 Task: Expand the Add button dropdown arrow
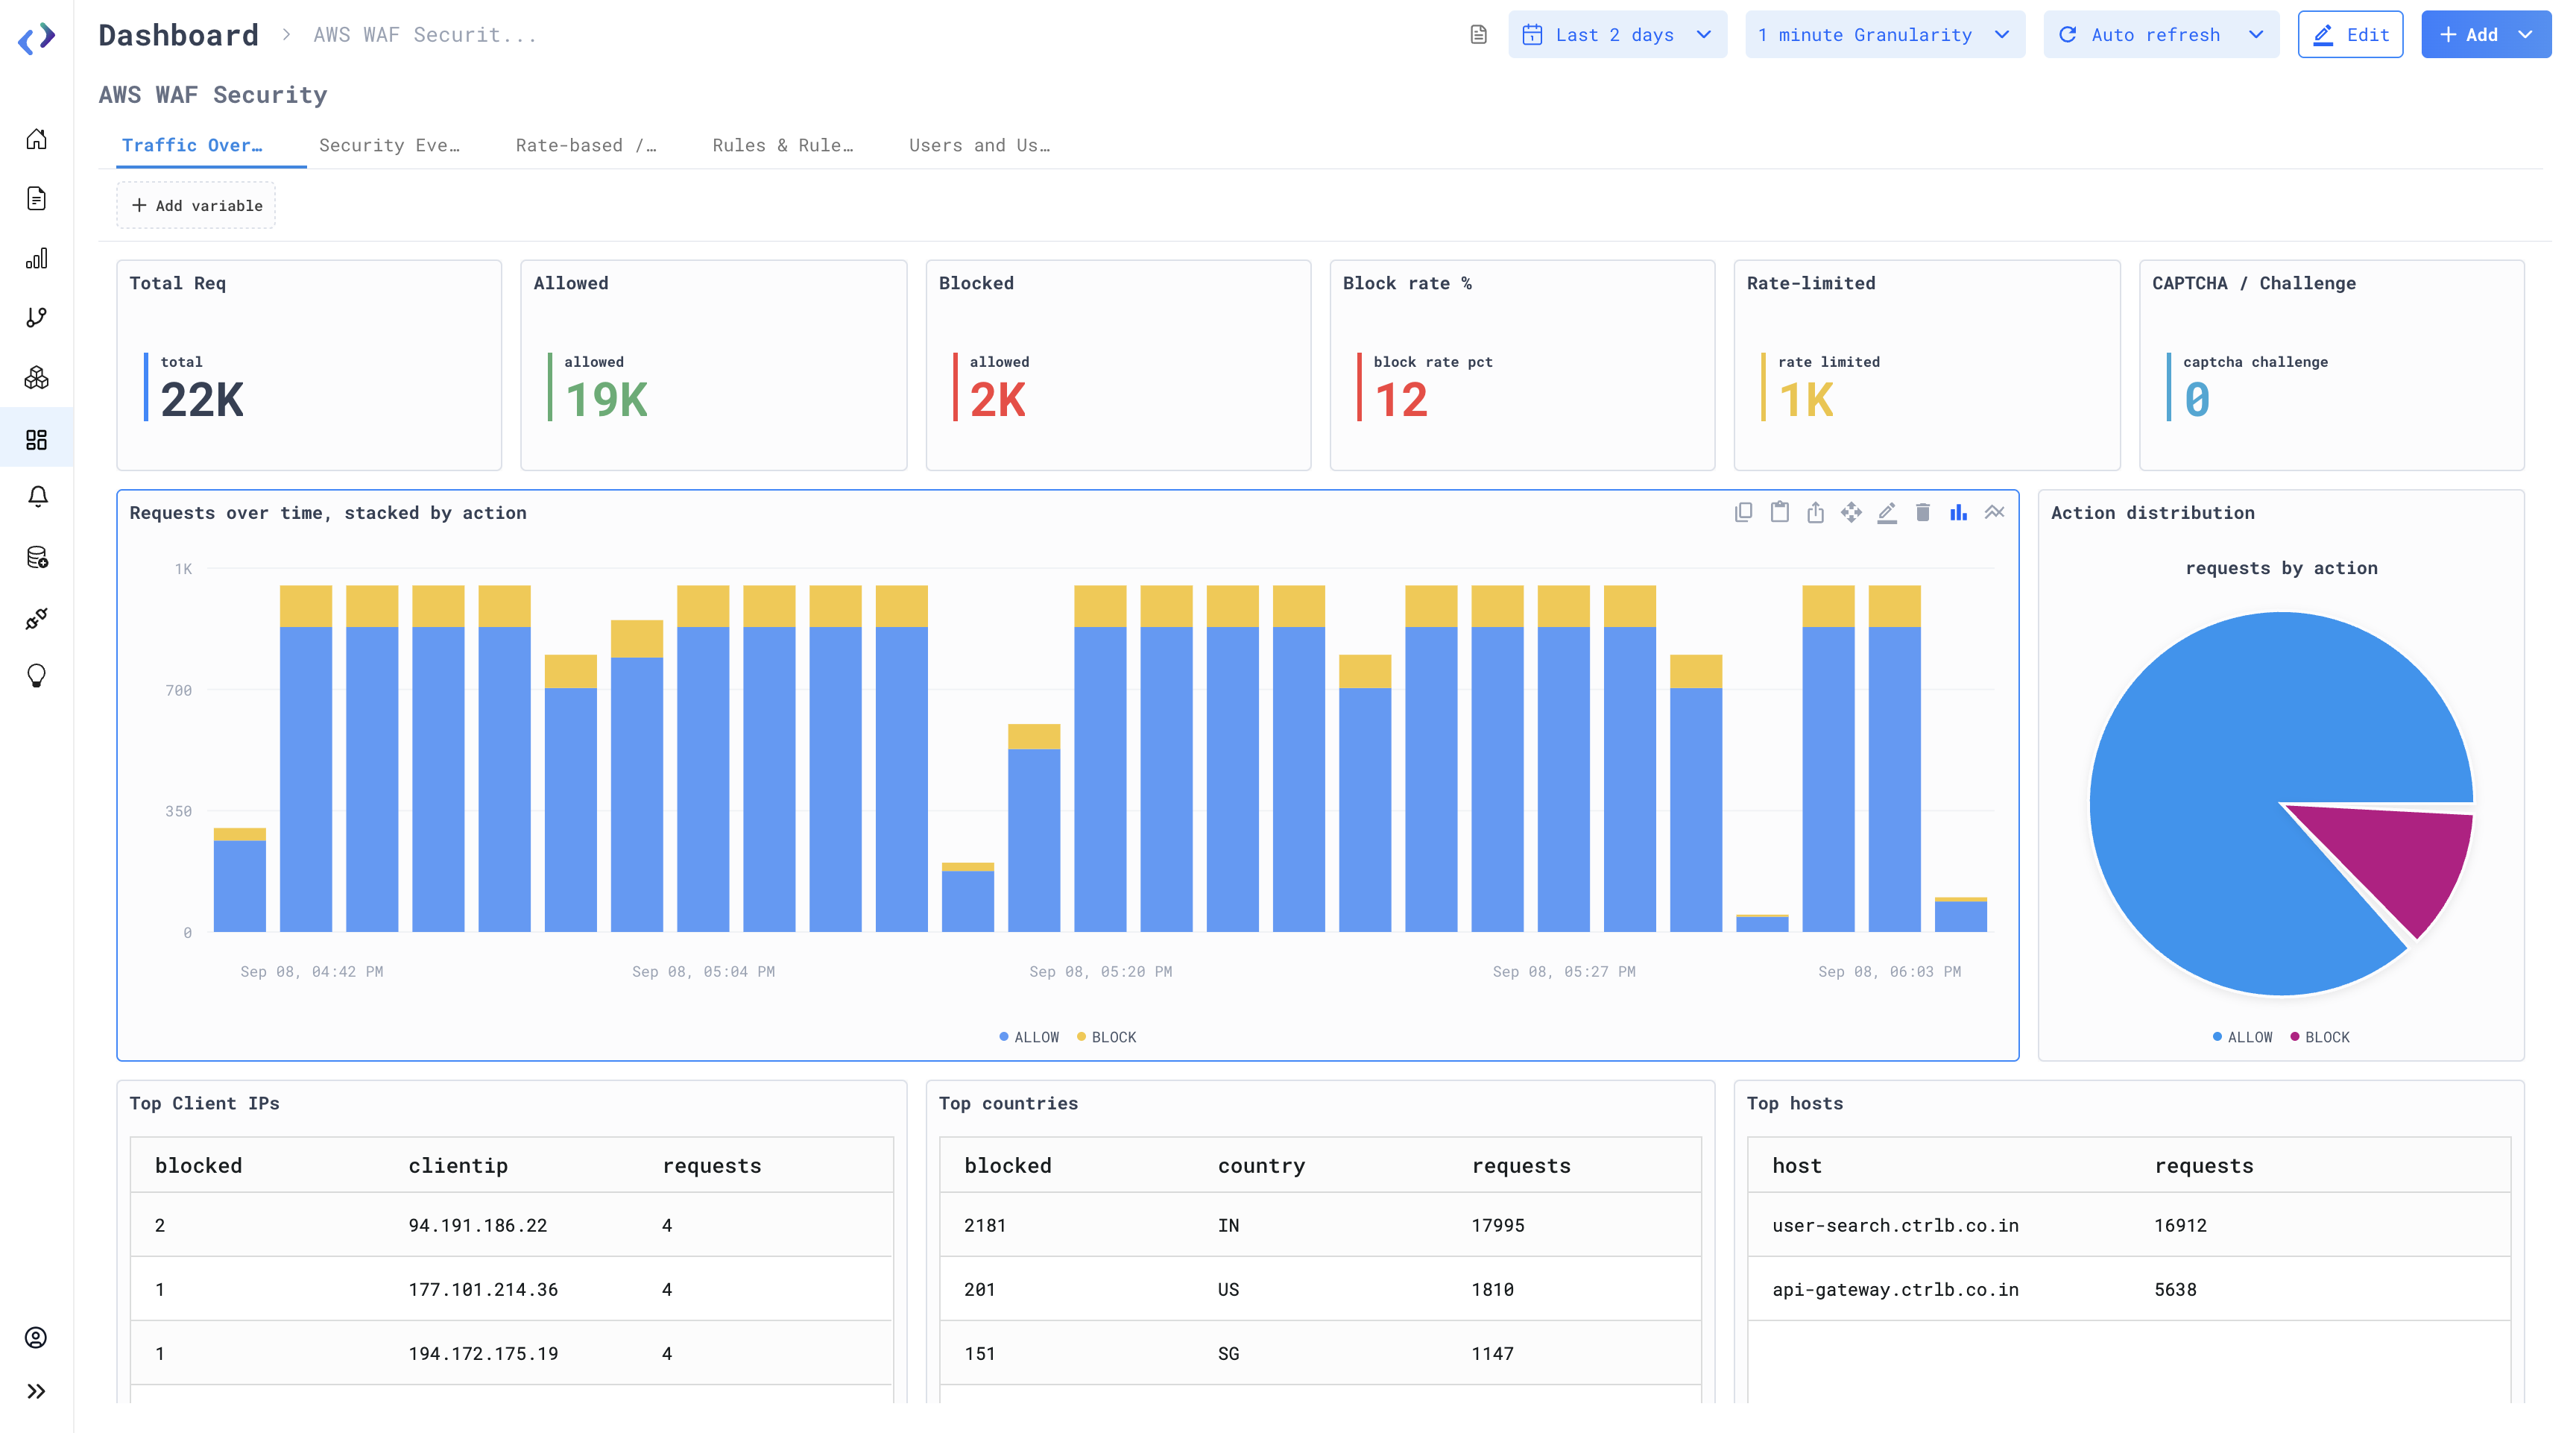tap(2525, 35)
